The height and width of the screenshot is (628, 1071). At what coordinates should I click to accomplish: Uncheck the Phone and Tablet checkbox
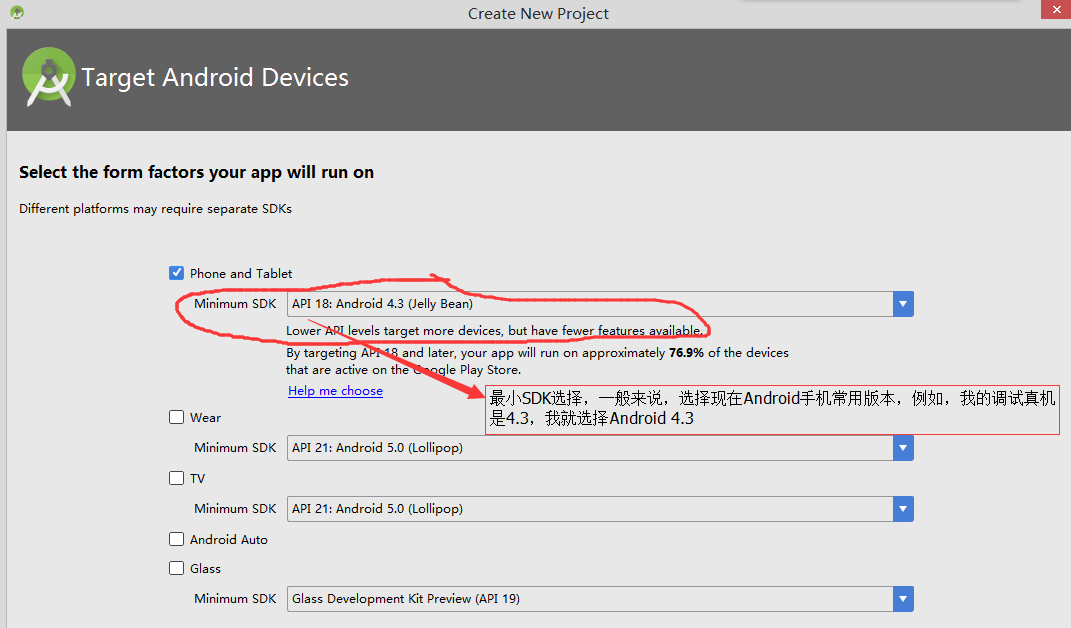(176, 273)
